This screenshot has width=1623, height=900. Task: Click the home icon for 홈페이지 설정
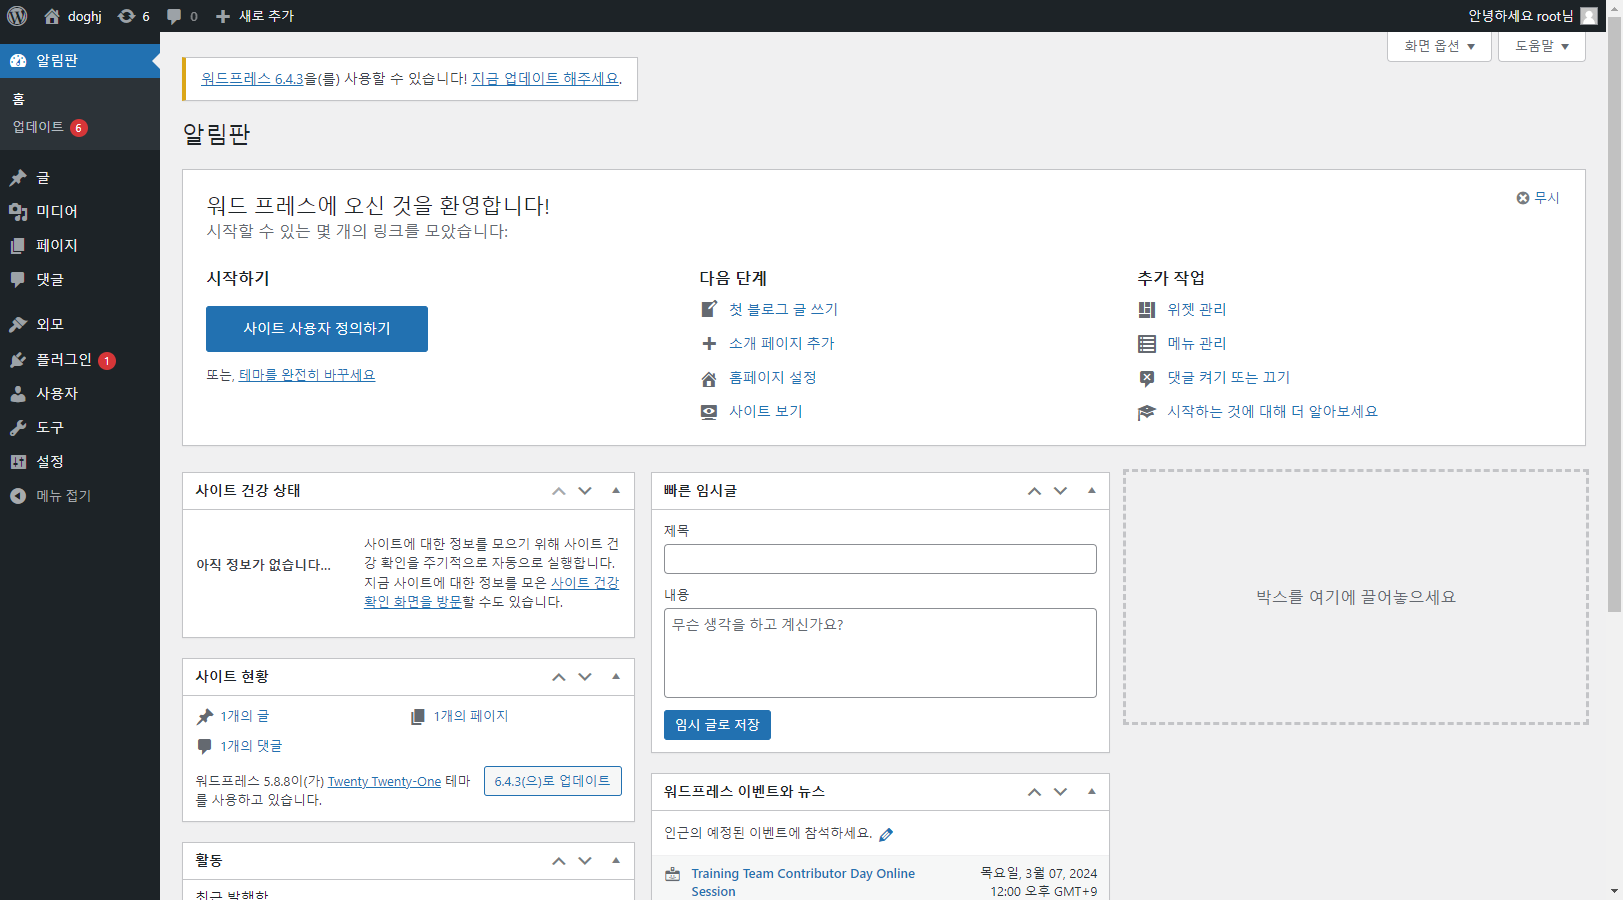(709, 379)
